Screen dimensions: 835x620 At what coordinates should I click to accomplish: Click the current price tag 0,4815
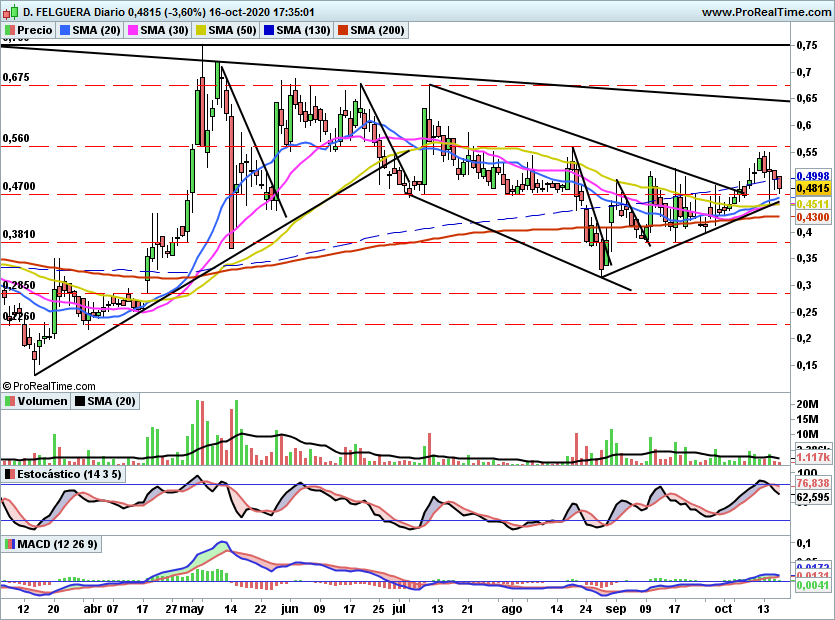[813, 188]
